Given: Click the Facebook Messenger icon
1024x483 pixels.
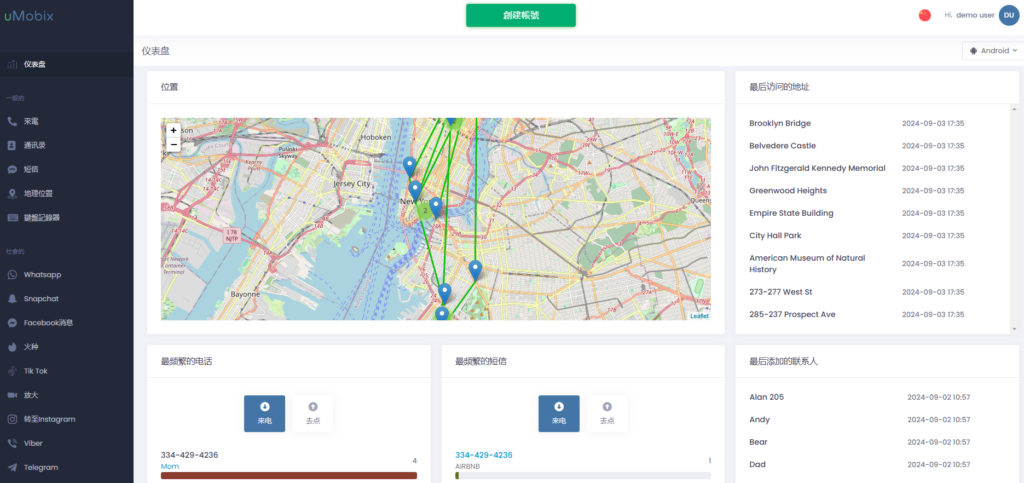Looking at the screenshot, I should (x=12, y=322).
